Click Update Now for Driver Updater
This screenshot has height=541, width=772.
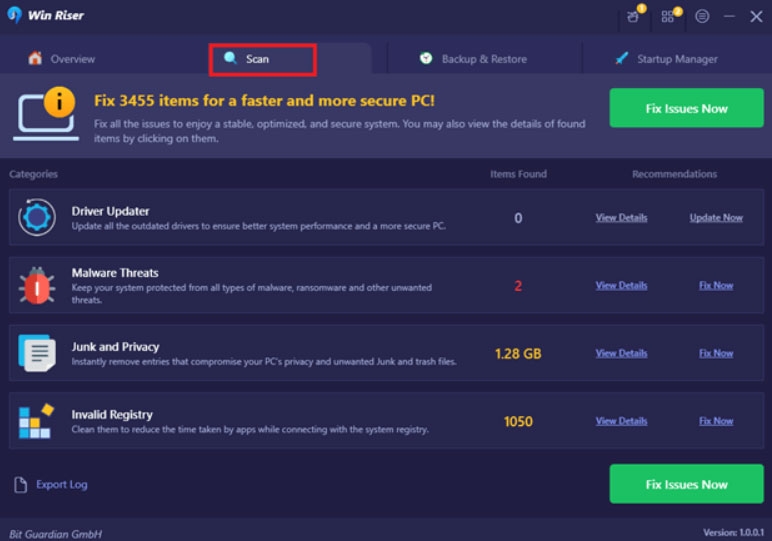coord(716,218)
